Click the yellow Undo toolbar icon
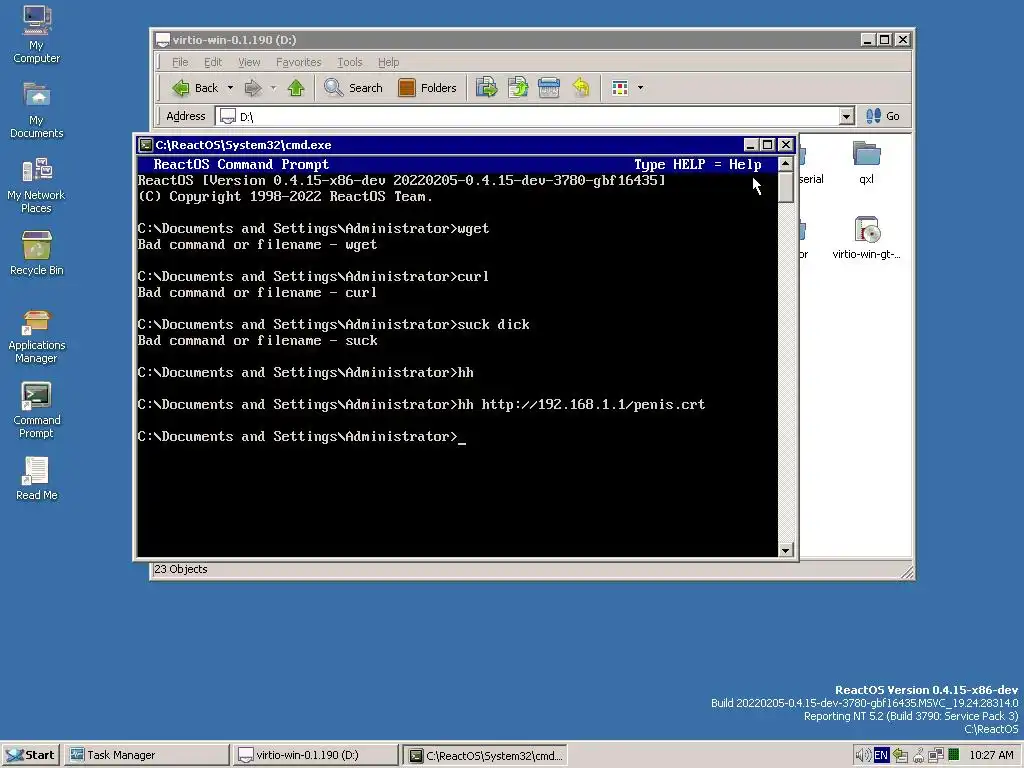1024x768 pixels. [581, 88]
